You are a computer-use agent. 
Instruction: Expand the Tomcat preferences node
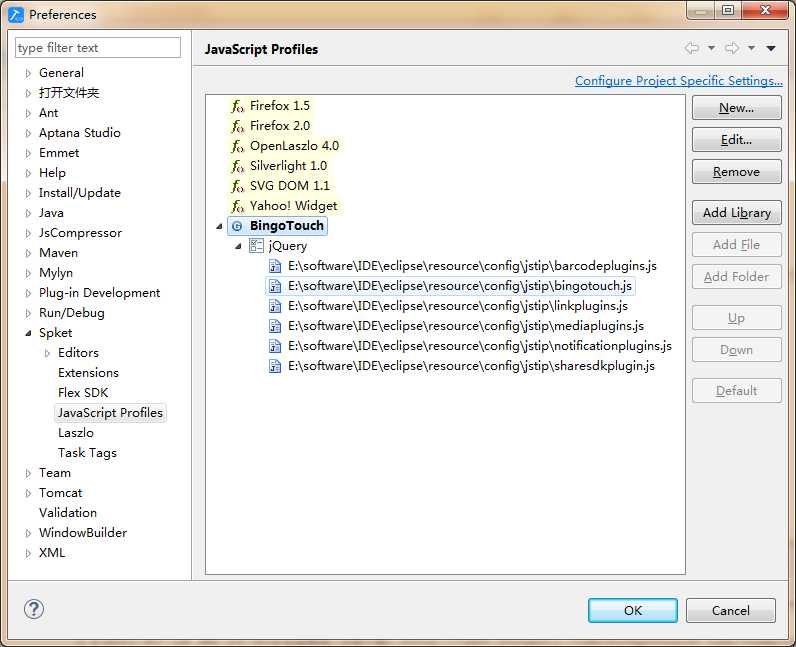pyautogui.click(x=28, y=493)
